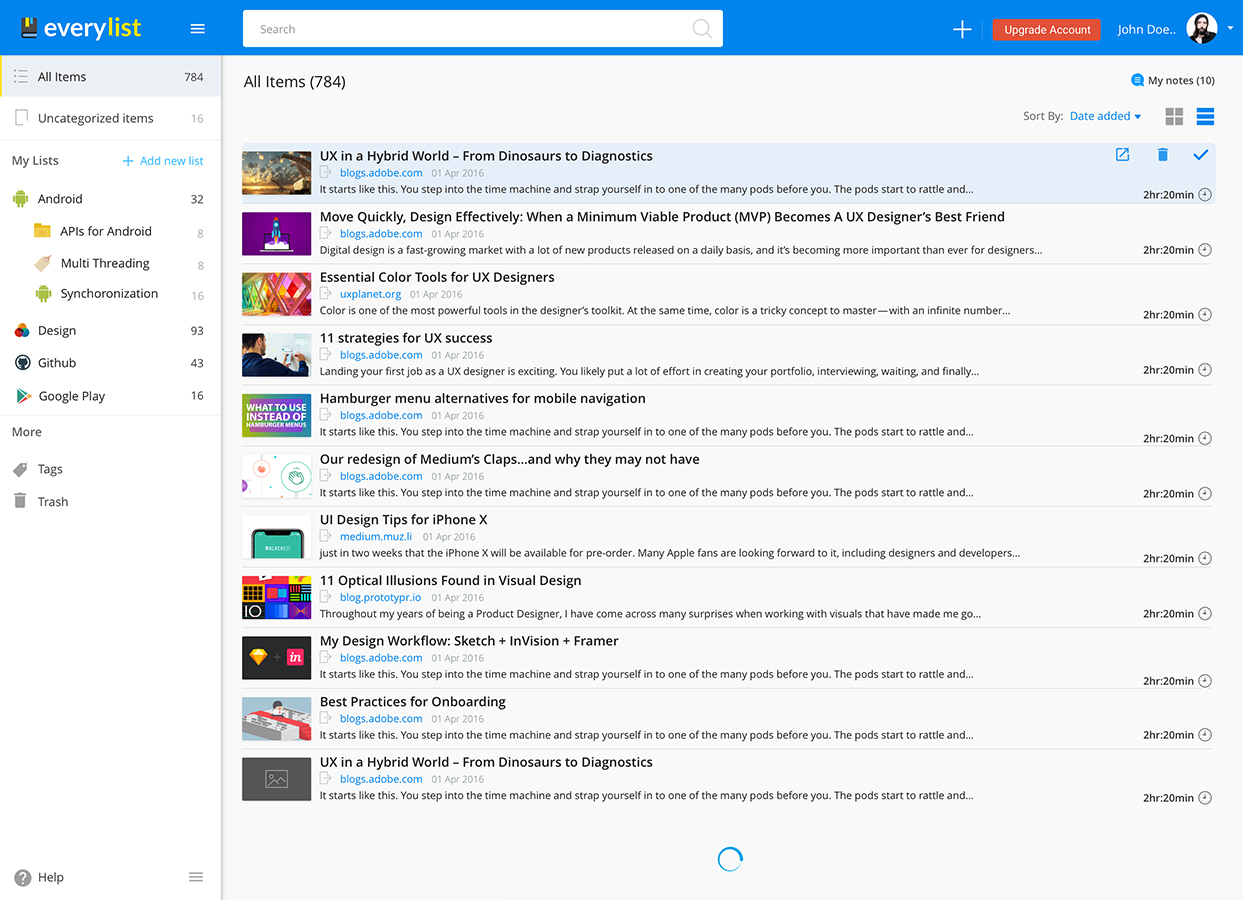This screenshot has width=1243, height=900.
Task: Switch to grid view layout
Action: click(x=1174, y=117)
